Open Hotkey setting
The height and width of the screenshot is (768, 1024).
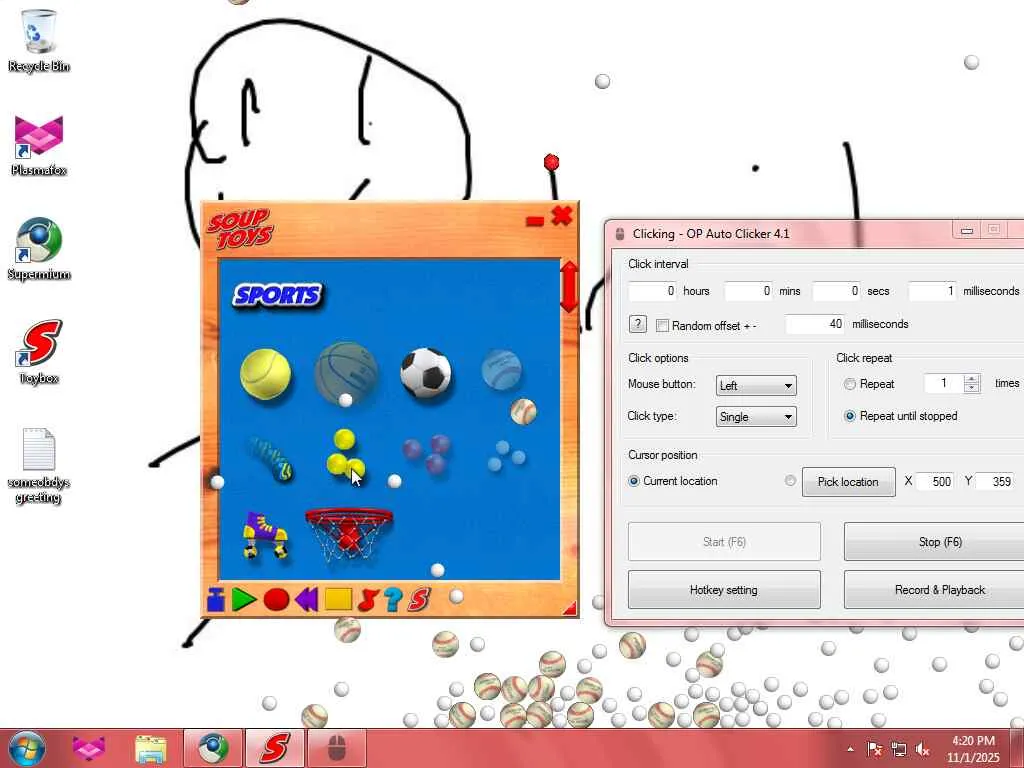click(724, 590)
